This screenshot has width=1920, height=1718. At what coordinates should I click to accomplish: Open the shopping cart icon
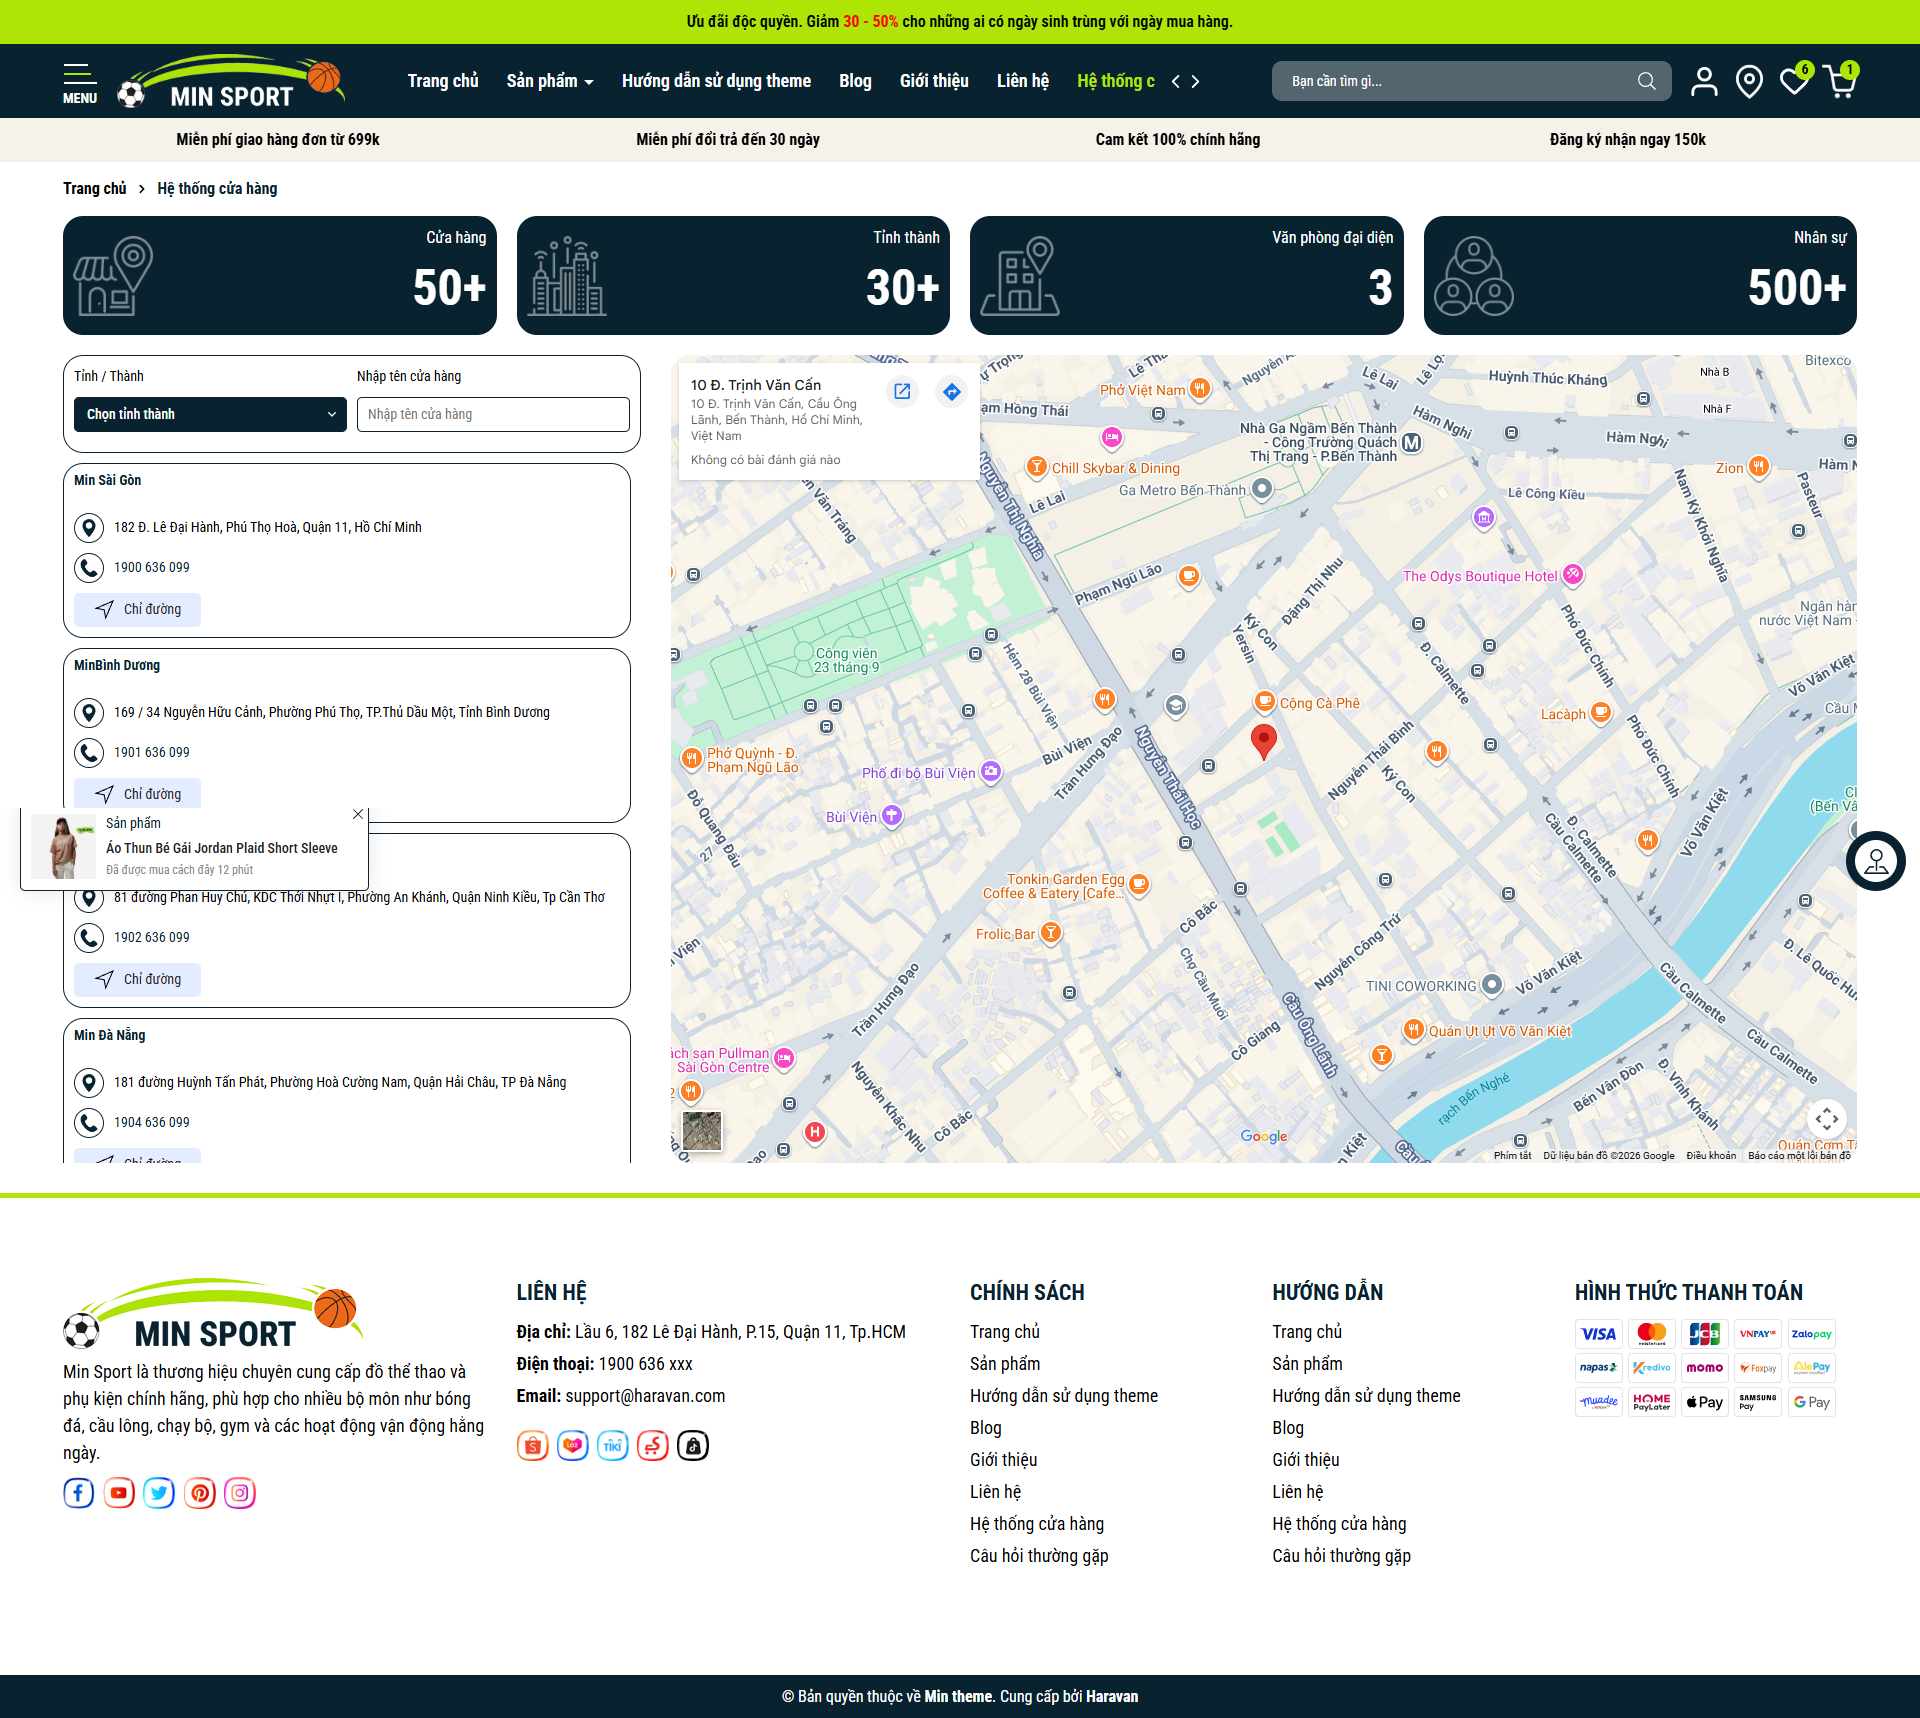pyautogui.click(x=1839, y=81)
